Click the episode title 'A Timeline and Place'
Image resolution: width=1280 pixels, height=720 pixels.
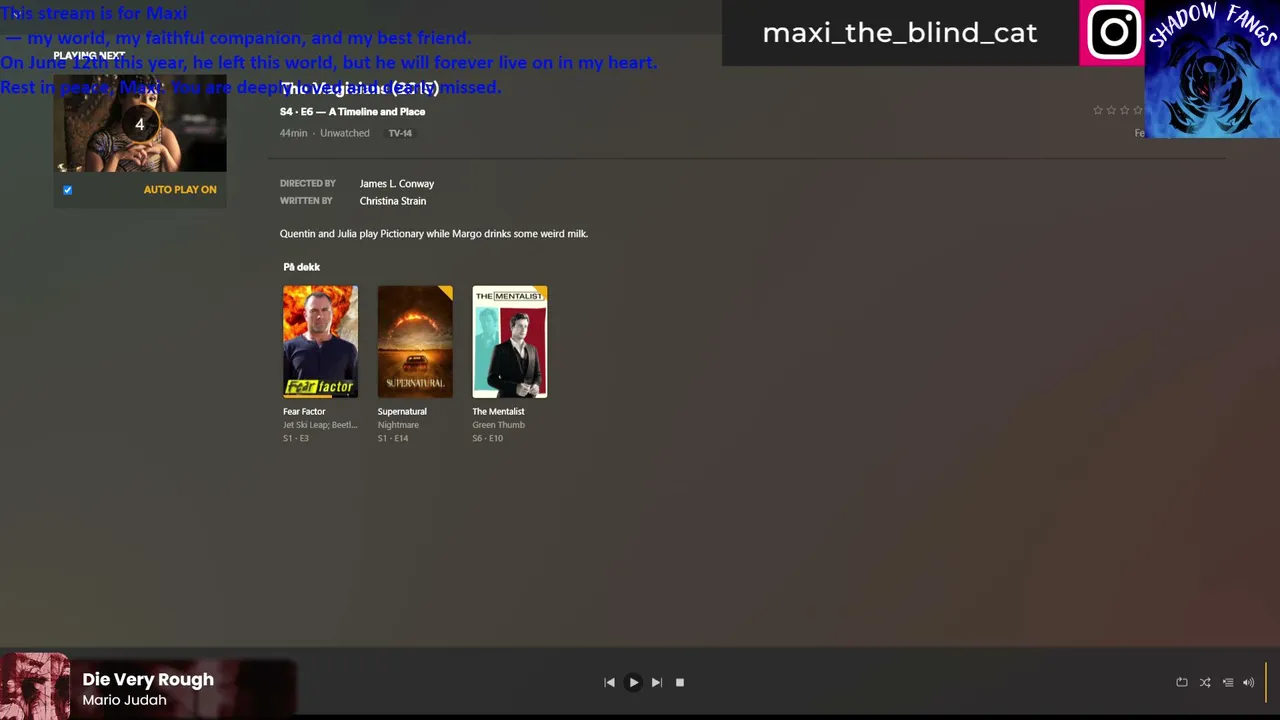click(377, 112)
